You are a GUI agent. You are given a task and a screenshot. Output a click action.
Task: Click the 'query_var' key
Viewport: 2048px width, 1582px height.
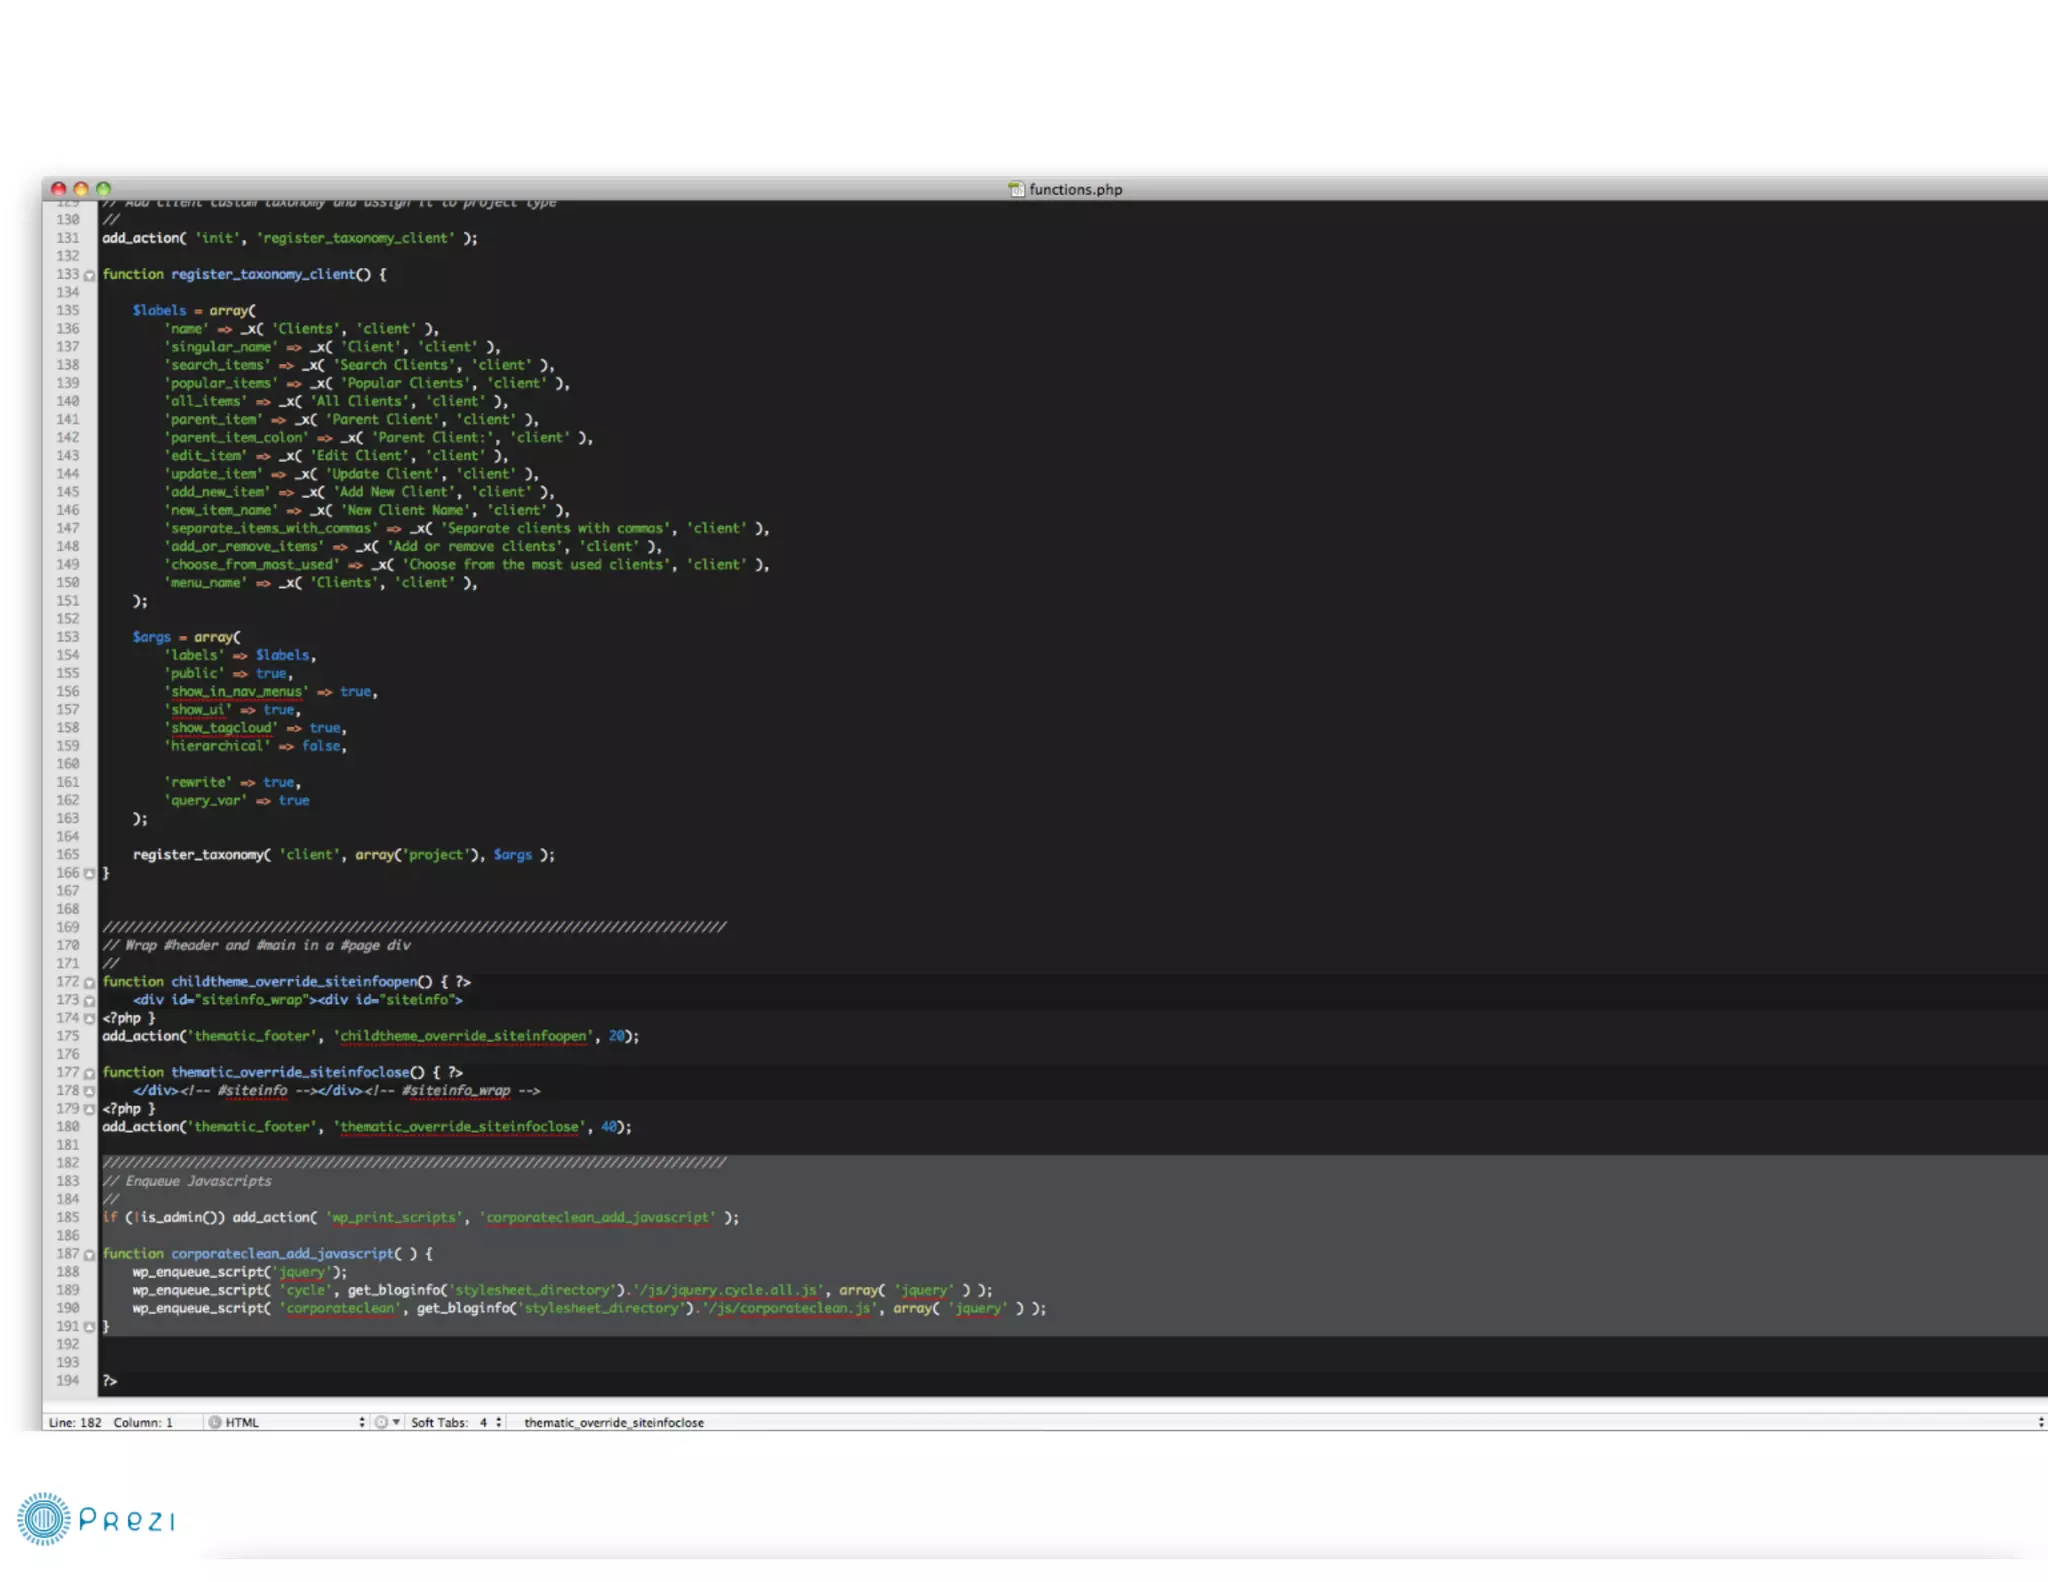[x=205, y=801]
